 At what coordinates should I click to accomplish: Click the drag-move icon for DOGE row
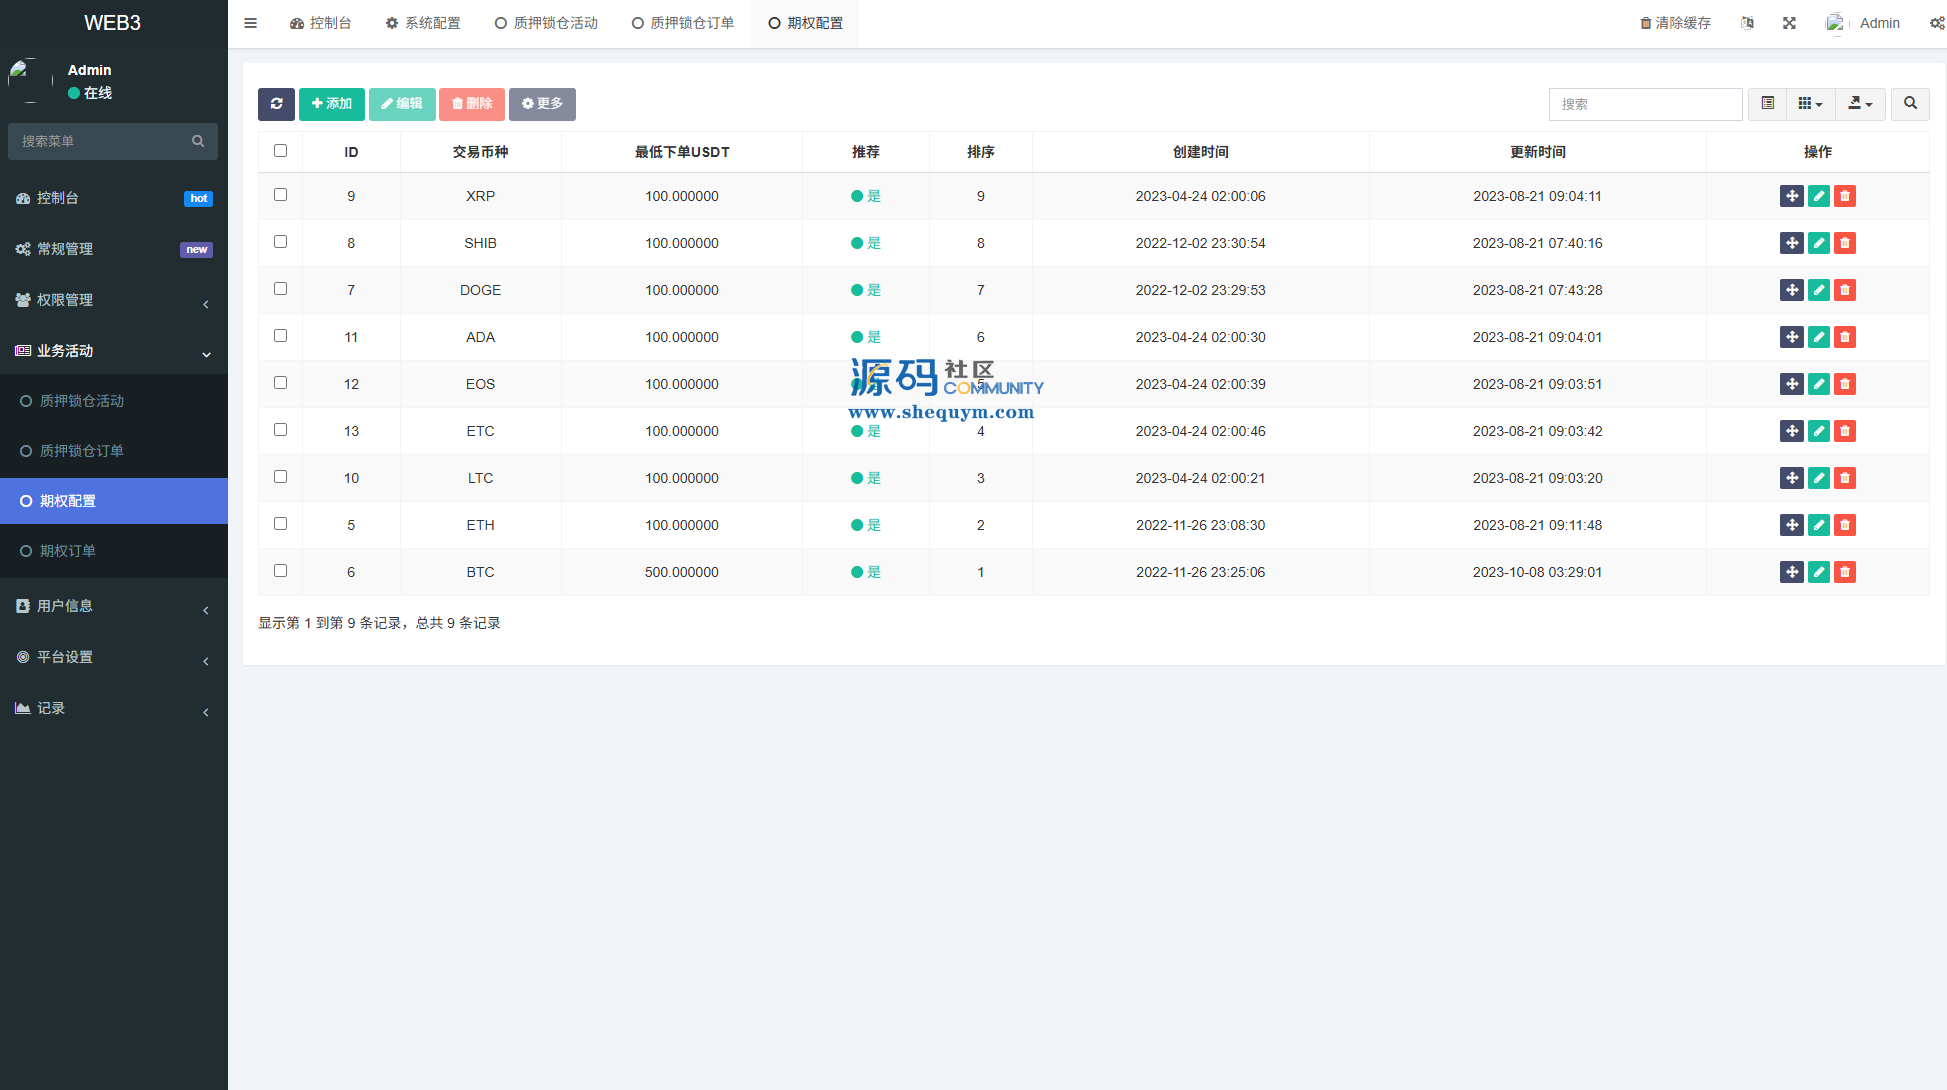[1791, 290]
